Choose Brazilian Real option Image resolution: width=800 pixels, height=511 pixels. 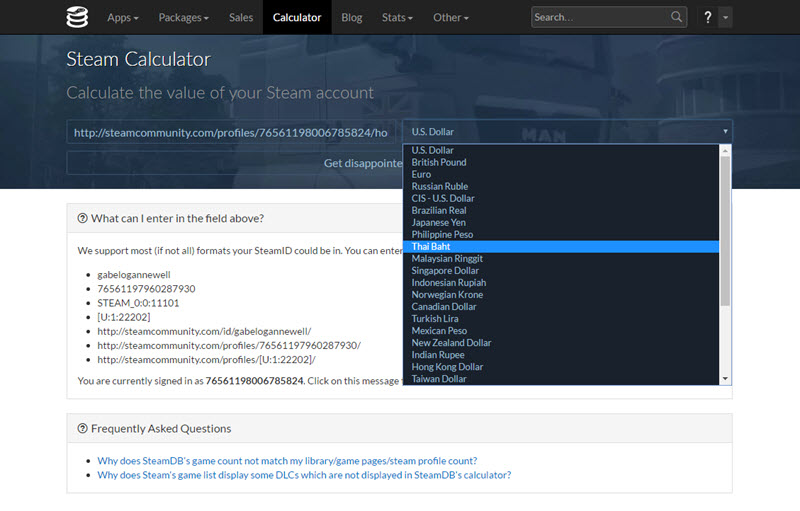pos(561,210)
